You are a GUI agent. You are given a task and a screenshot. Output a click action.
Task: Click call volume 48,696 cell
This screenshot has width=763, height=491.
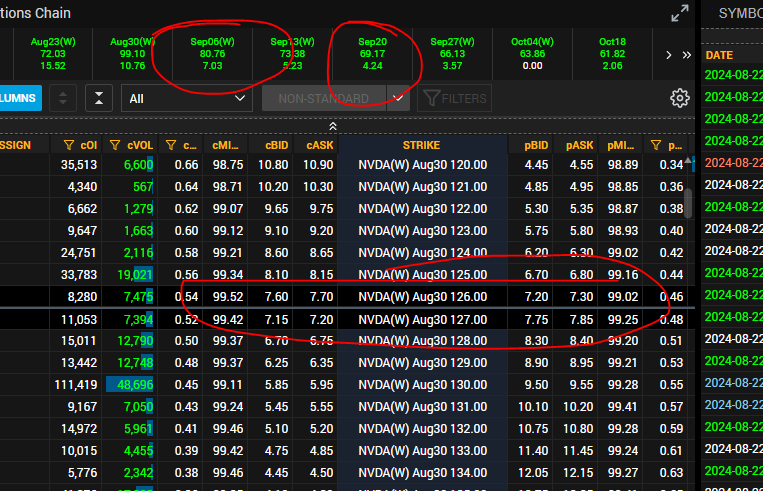pos(129,385)
